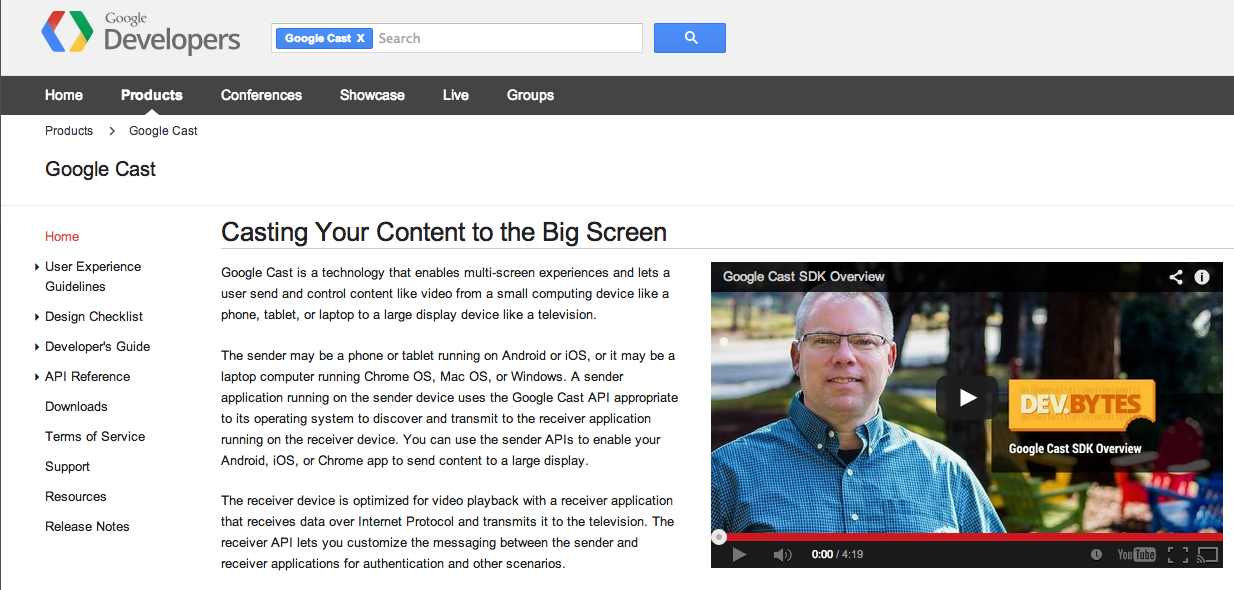Expand the Developer's Guide arrow

coord(37,347)
